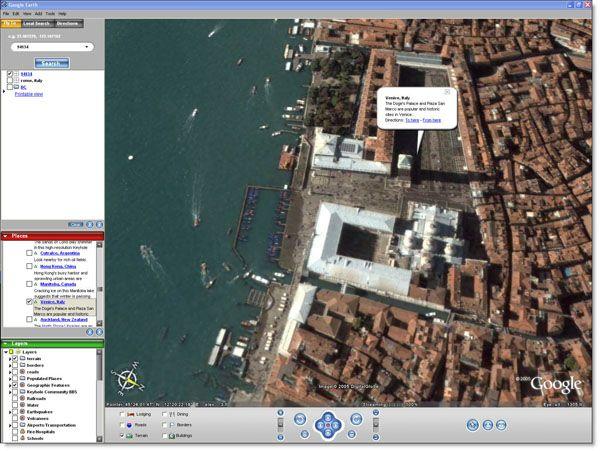Open the 94634 search result link
Image resolution: width=600 pixels, height=451 pixels.
(26, 74)
